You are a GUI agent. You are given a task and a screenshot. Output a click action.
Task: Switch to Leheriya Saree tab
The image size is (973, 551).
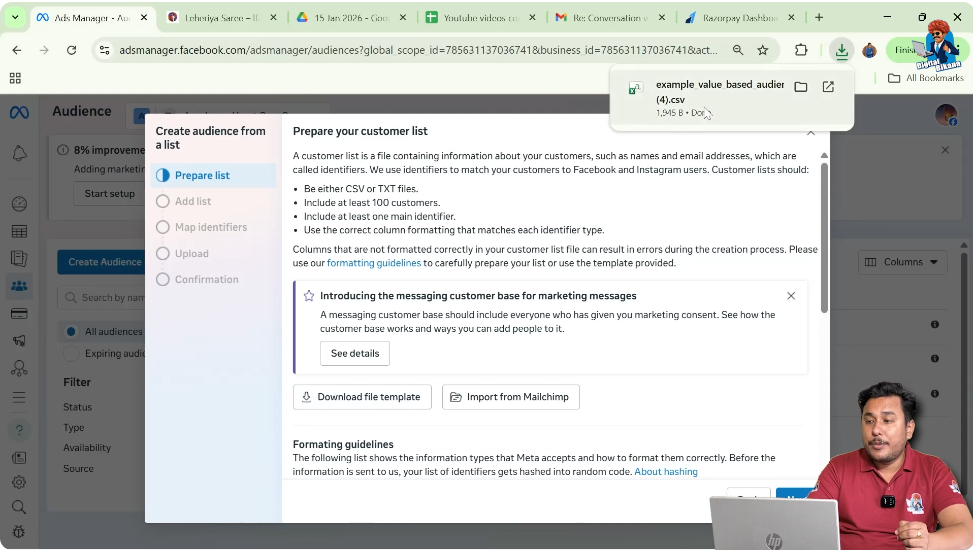pyautogui.click(x=222, y=17)
